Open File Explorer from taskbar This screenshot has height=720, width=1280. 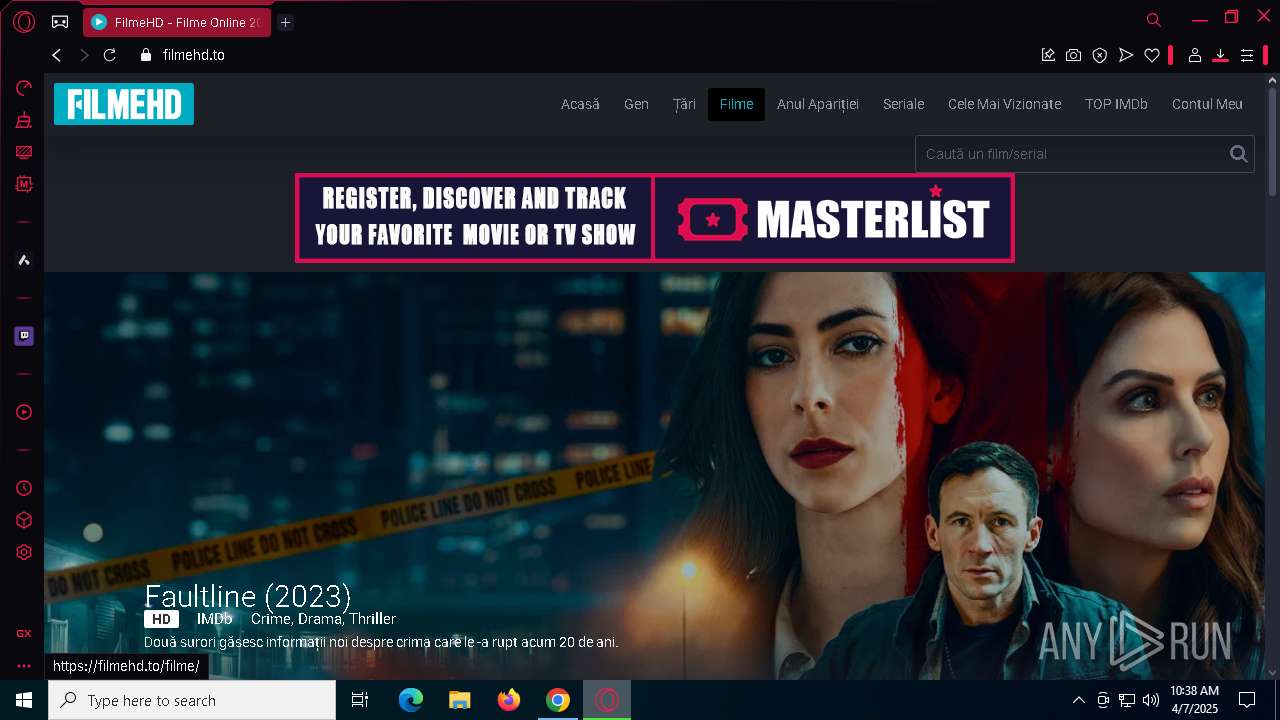click(460, 700)
